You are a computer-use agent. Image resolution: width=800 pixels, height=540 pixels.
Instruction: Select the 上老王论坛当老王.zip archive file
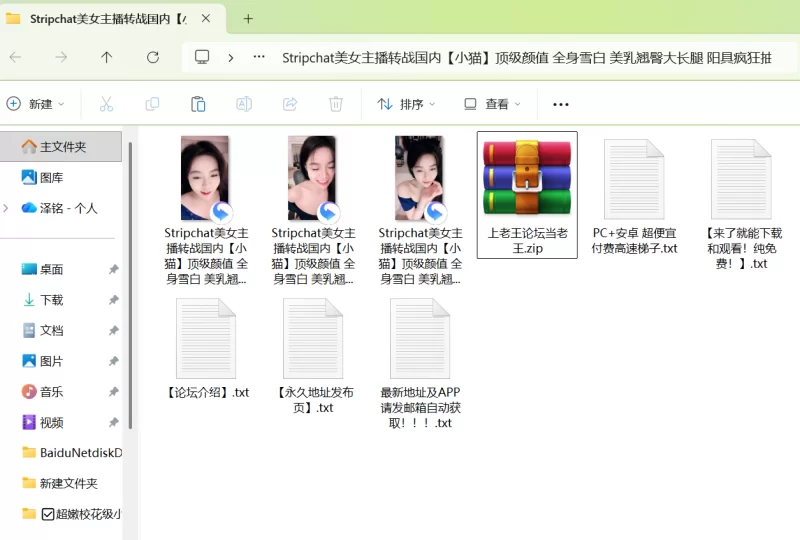527,194
